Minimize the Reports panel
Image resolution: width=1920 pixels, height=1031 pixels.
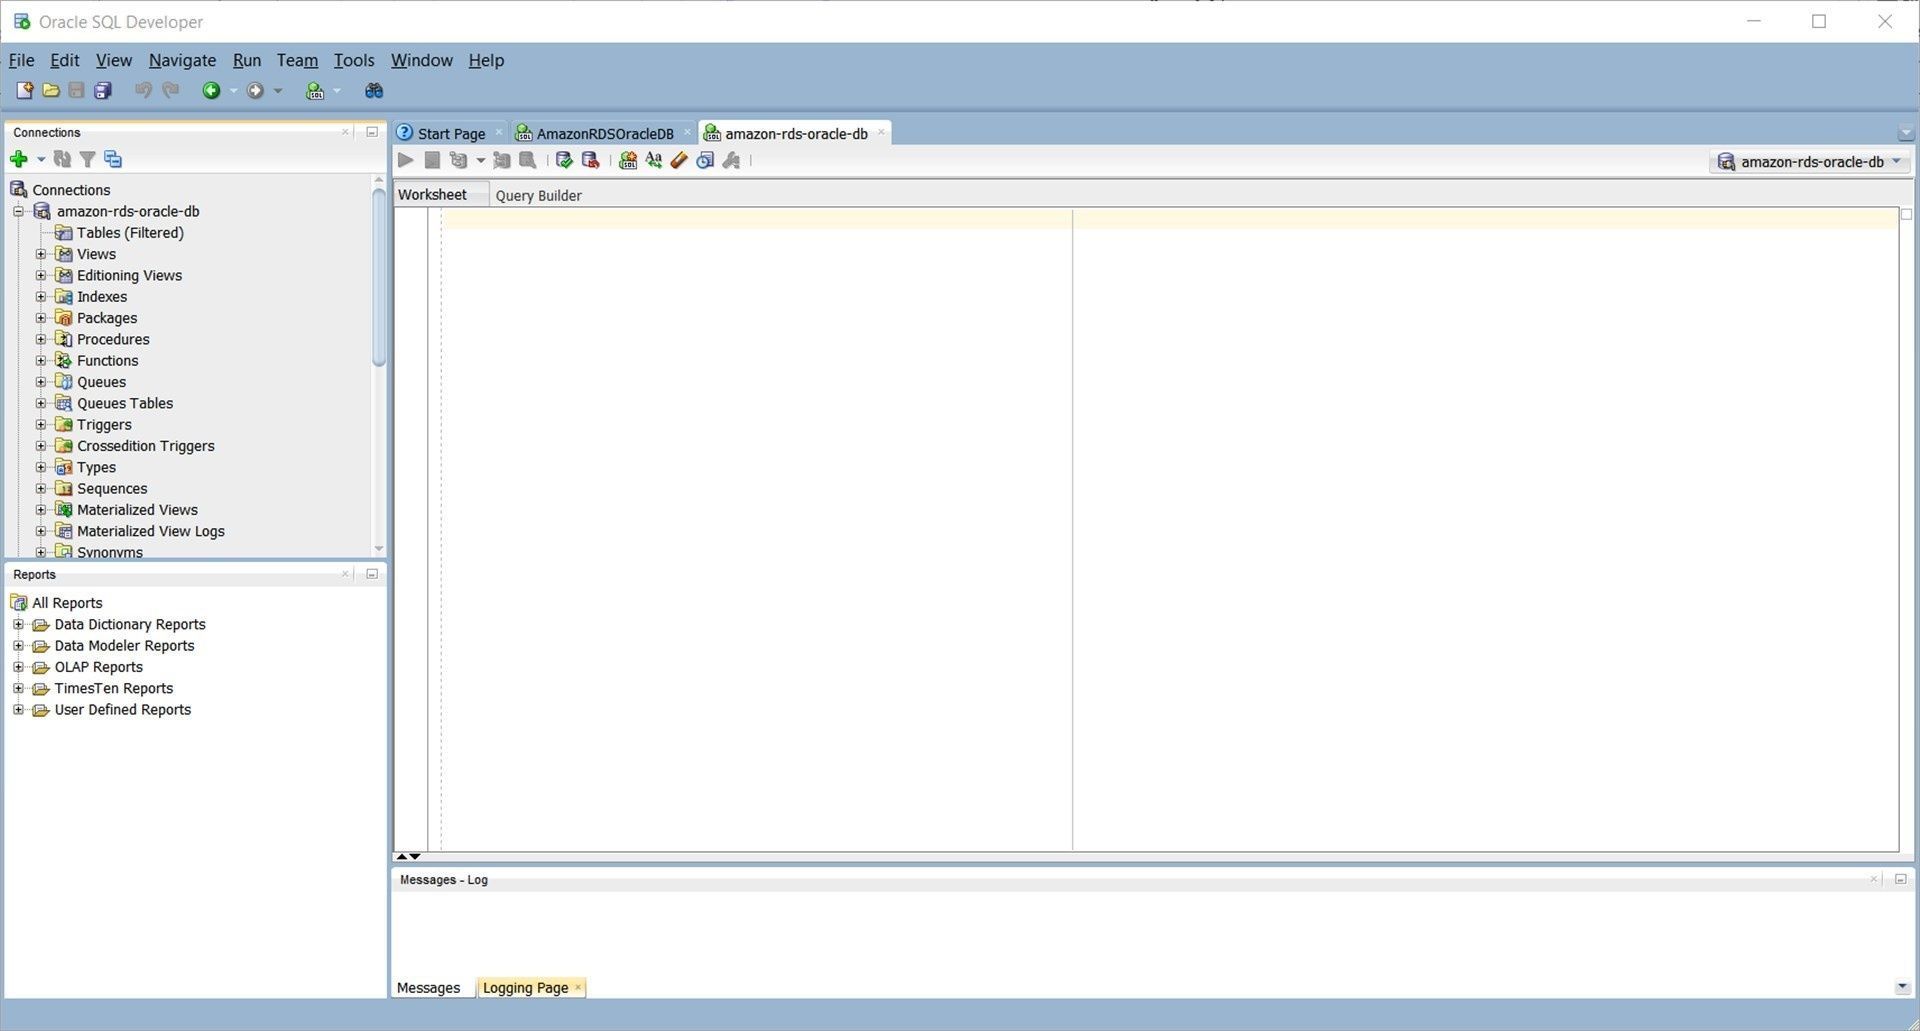click(372, 574)
